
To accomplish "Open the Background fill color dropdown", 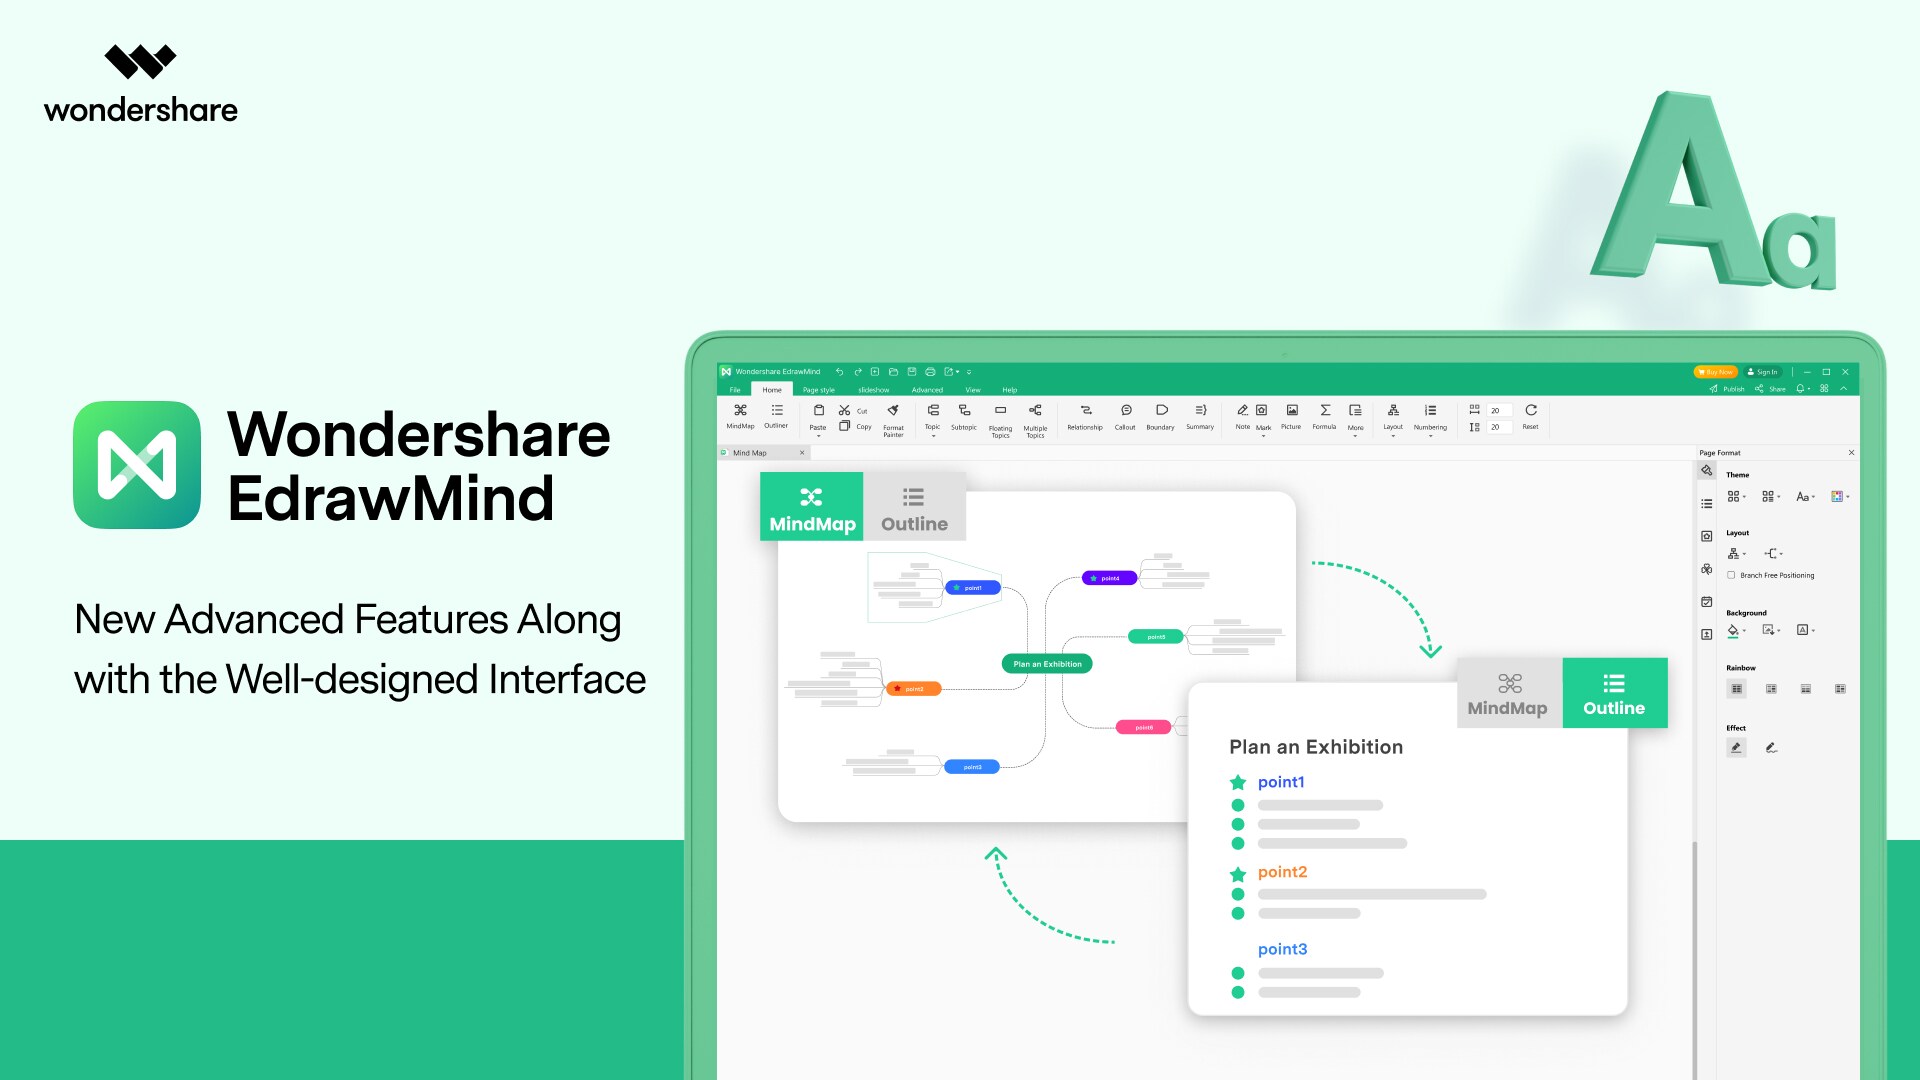I will click(x=1737, y=631).
